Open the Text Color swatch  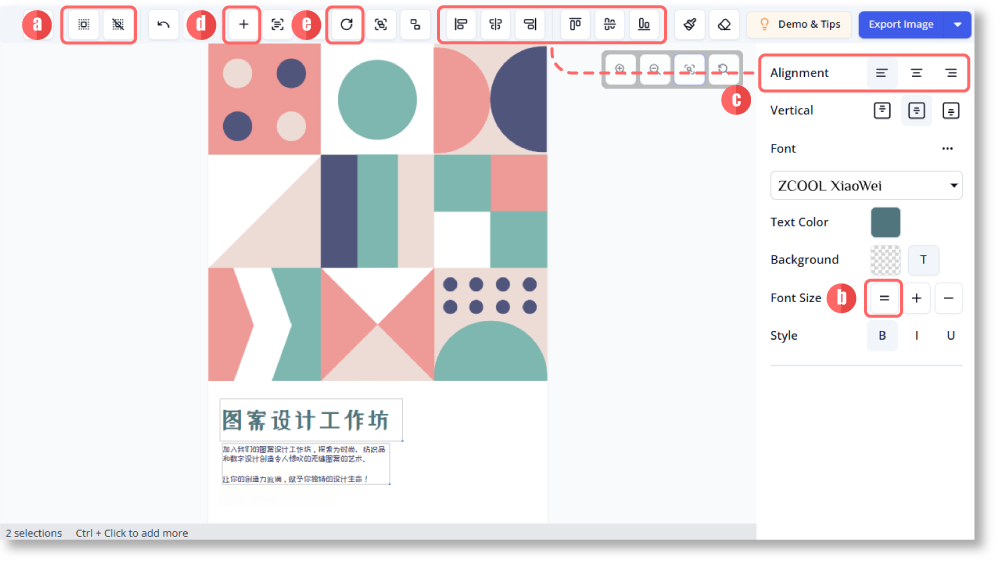(x=885, y=222)
